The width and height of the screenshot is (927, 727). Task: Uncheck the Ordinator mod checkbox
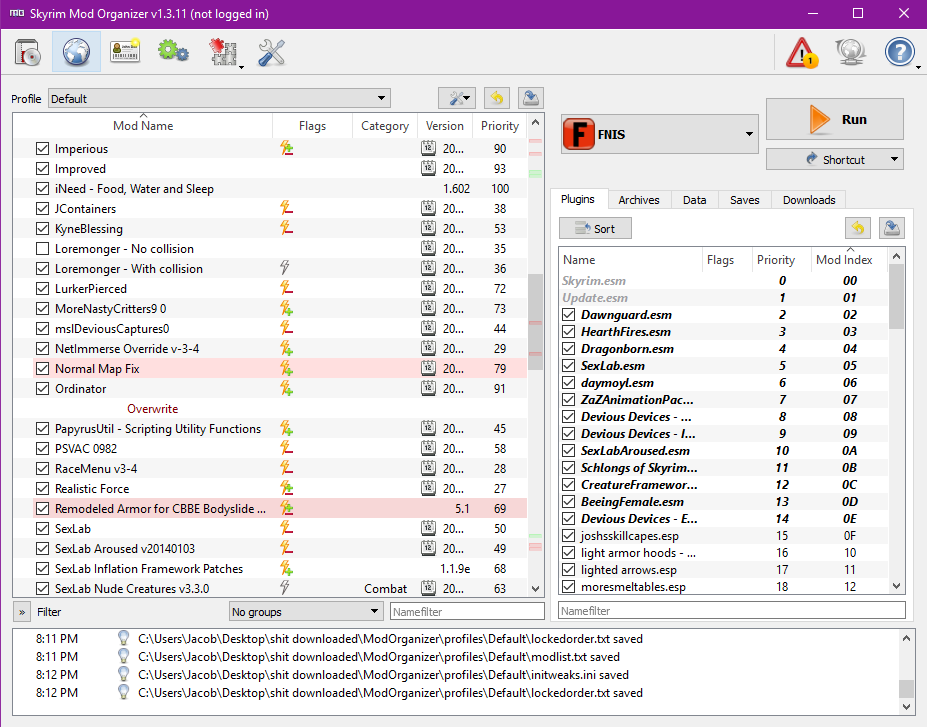[x=42, y=389]
